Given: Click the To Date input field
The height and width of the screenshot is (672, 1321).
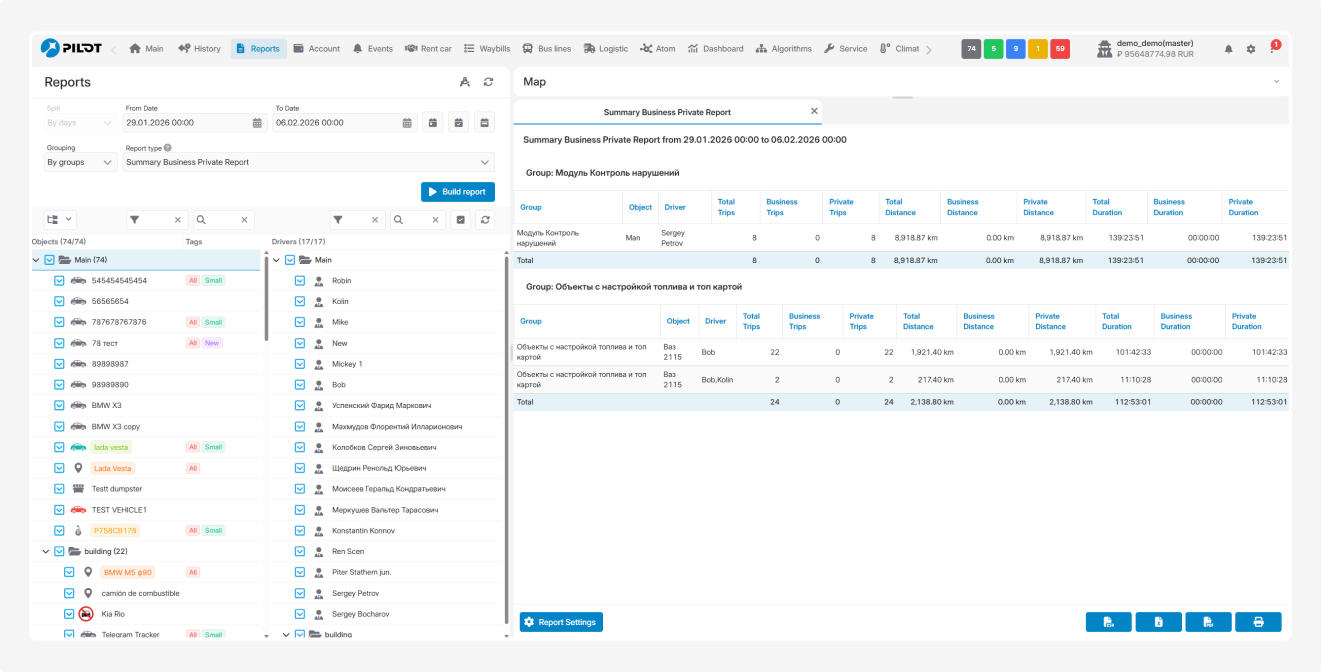Looking at the screenshot, I should [335, 123].
